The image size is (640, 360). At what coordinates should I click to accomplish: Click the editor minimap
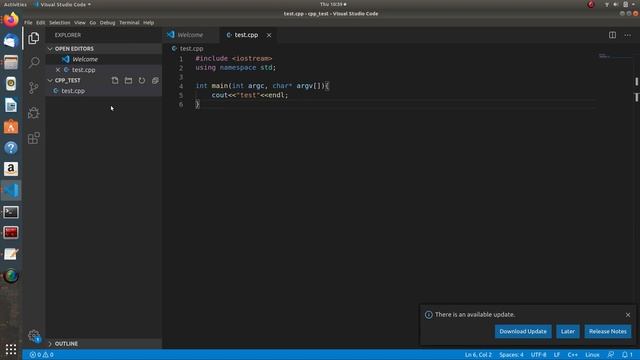(614, 56)
